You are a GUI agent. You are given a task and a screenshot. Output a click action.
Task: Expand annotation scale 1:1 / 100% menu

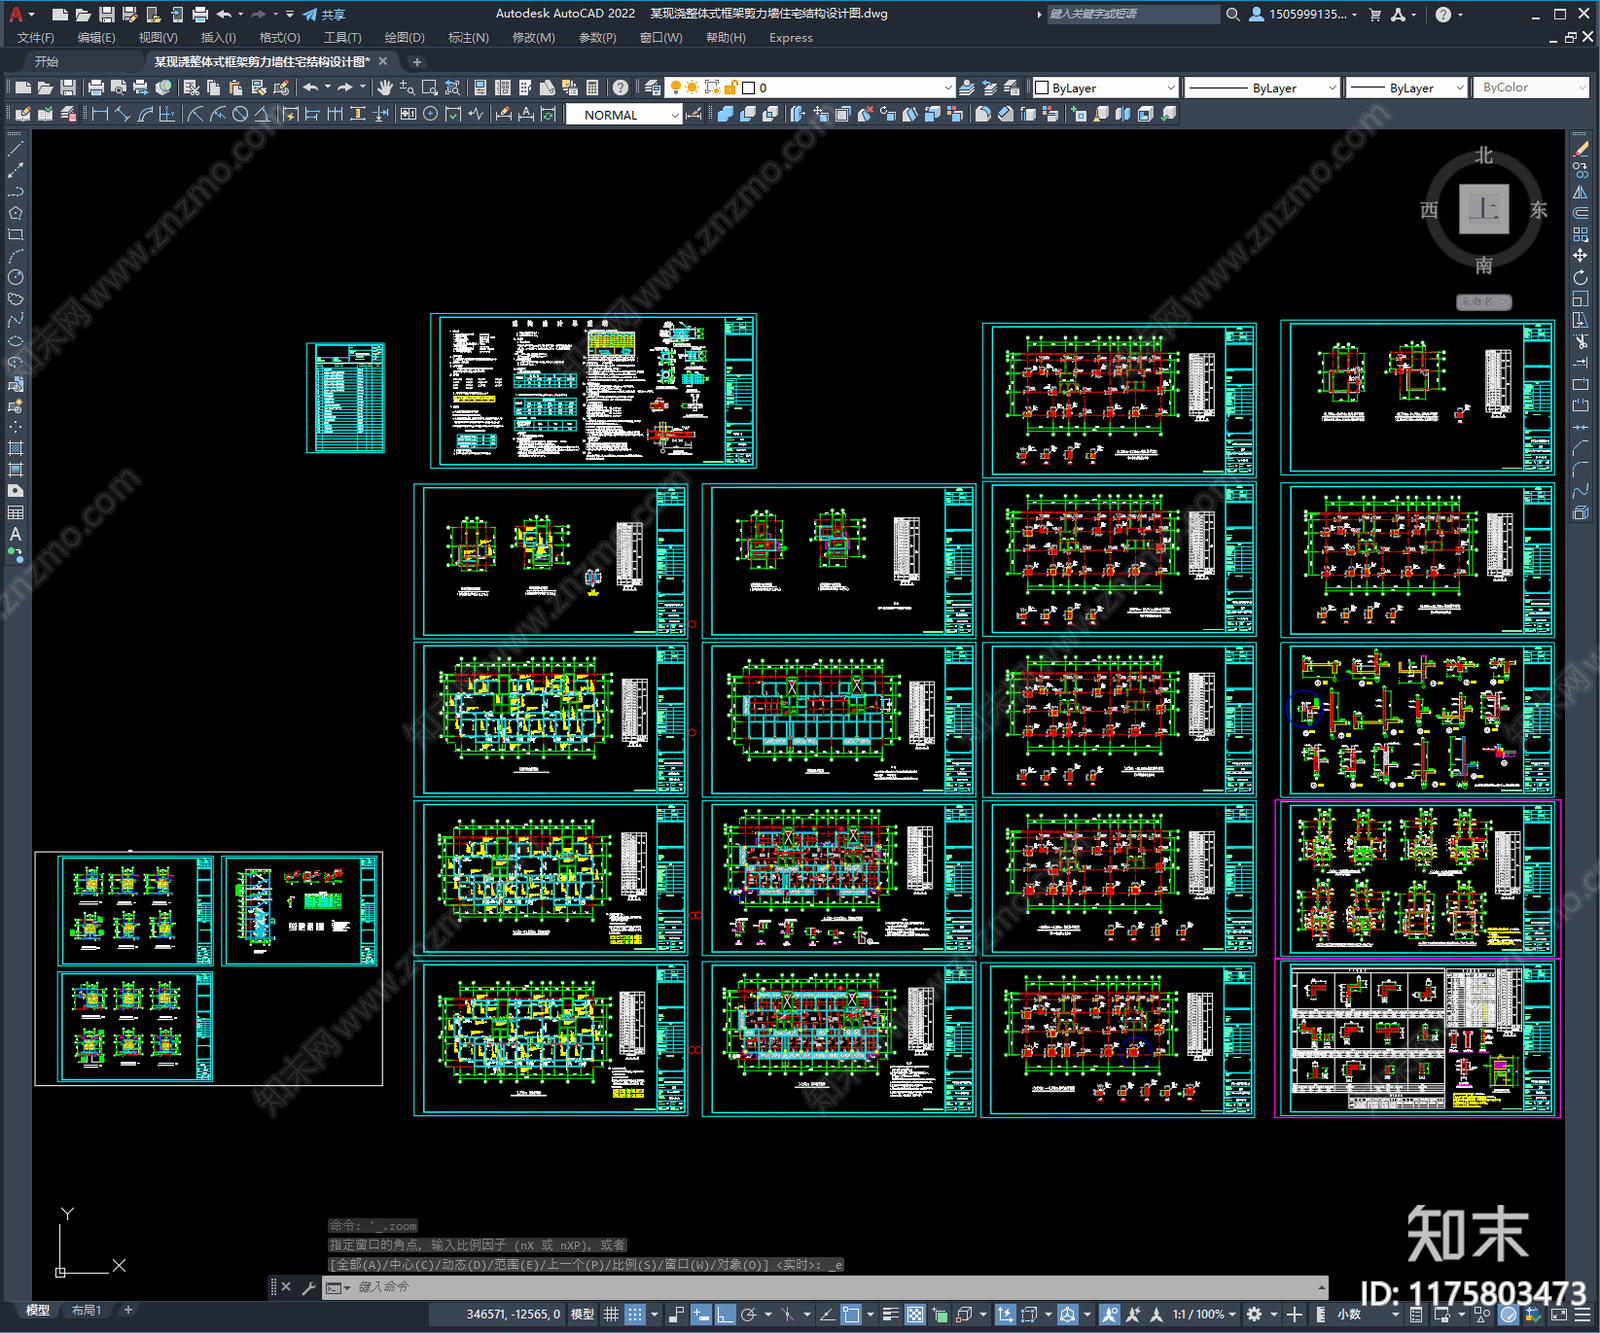(1204, 1314)
